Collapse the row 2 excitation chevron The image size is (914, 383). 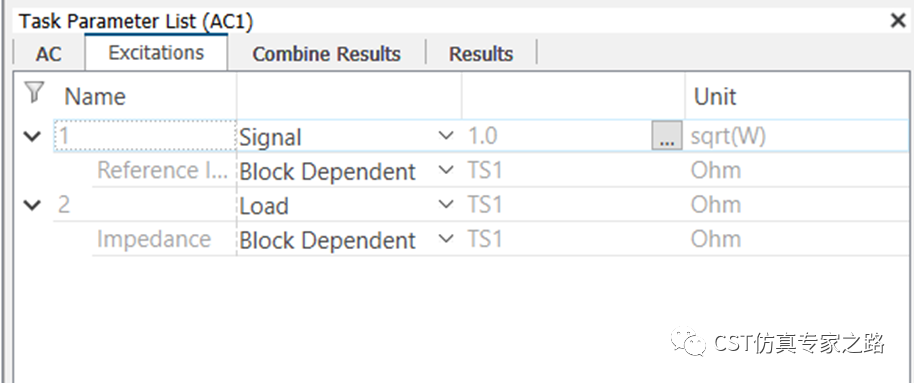[33, 205]
